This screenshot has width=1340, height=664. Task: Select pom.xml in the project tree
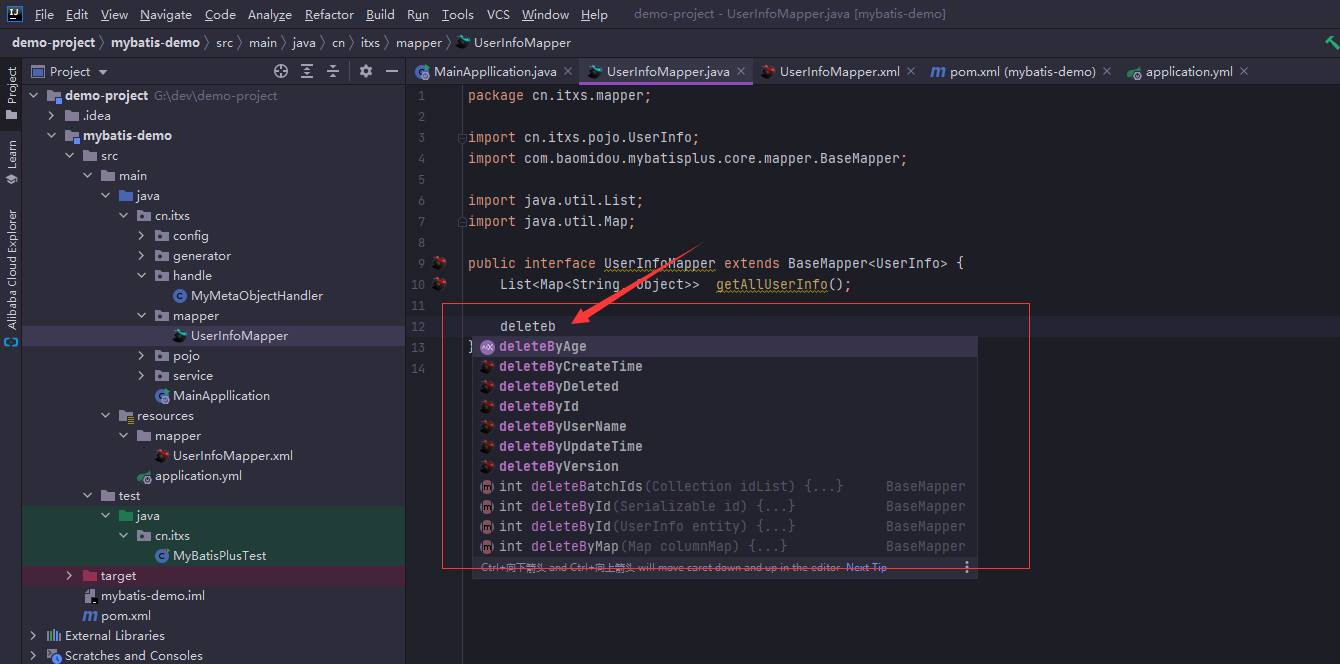[126, 615]
